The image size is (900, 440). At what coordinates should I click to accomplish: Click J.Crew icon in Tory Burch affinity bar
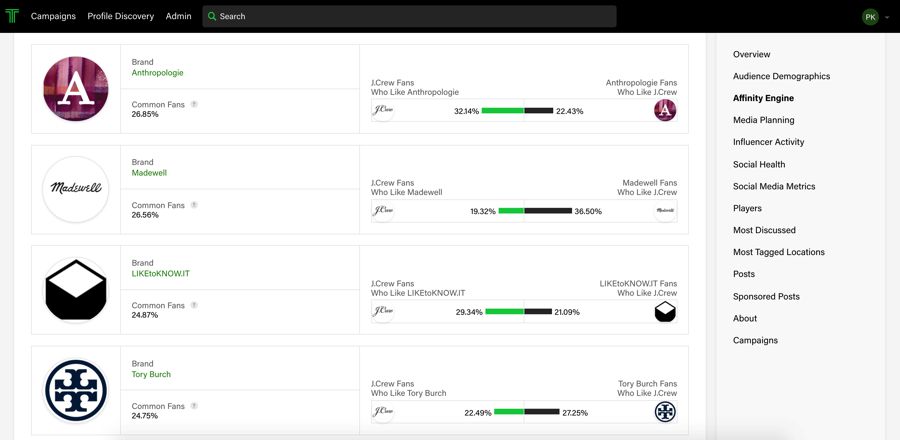coord(382,412)
